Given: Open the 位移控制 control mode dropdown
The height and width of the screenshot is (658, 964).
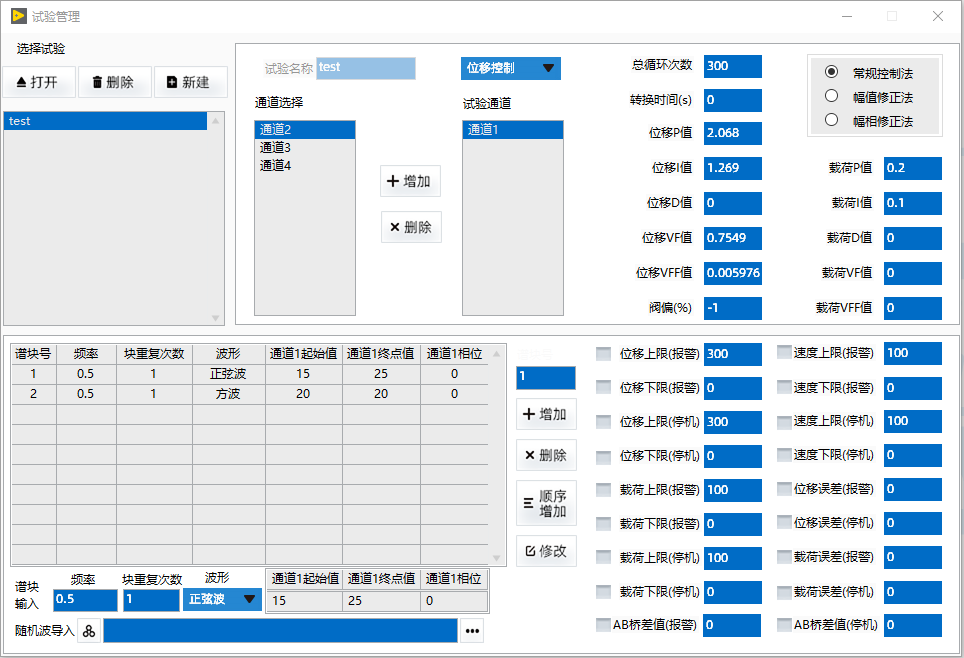Looking at the screenshot, I should [510, 68].
